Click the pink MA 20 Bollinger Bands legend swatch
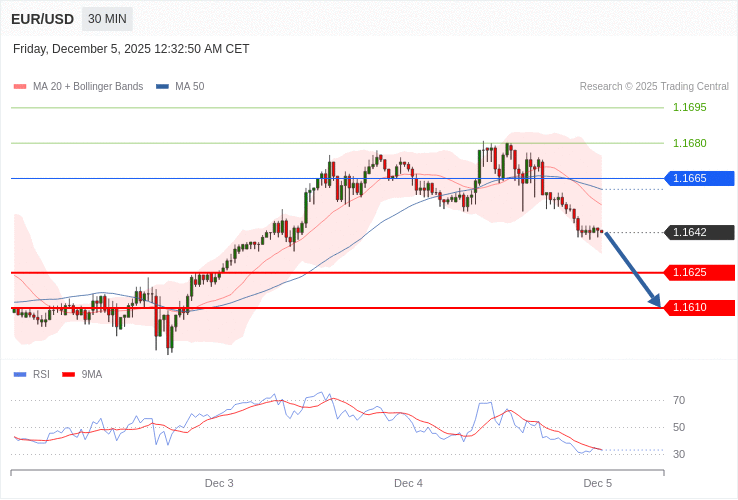Image resolution: width=738 pixels, height=500 pixels. tap(19, 87)
